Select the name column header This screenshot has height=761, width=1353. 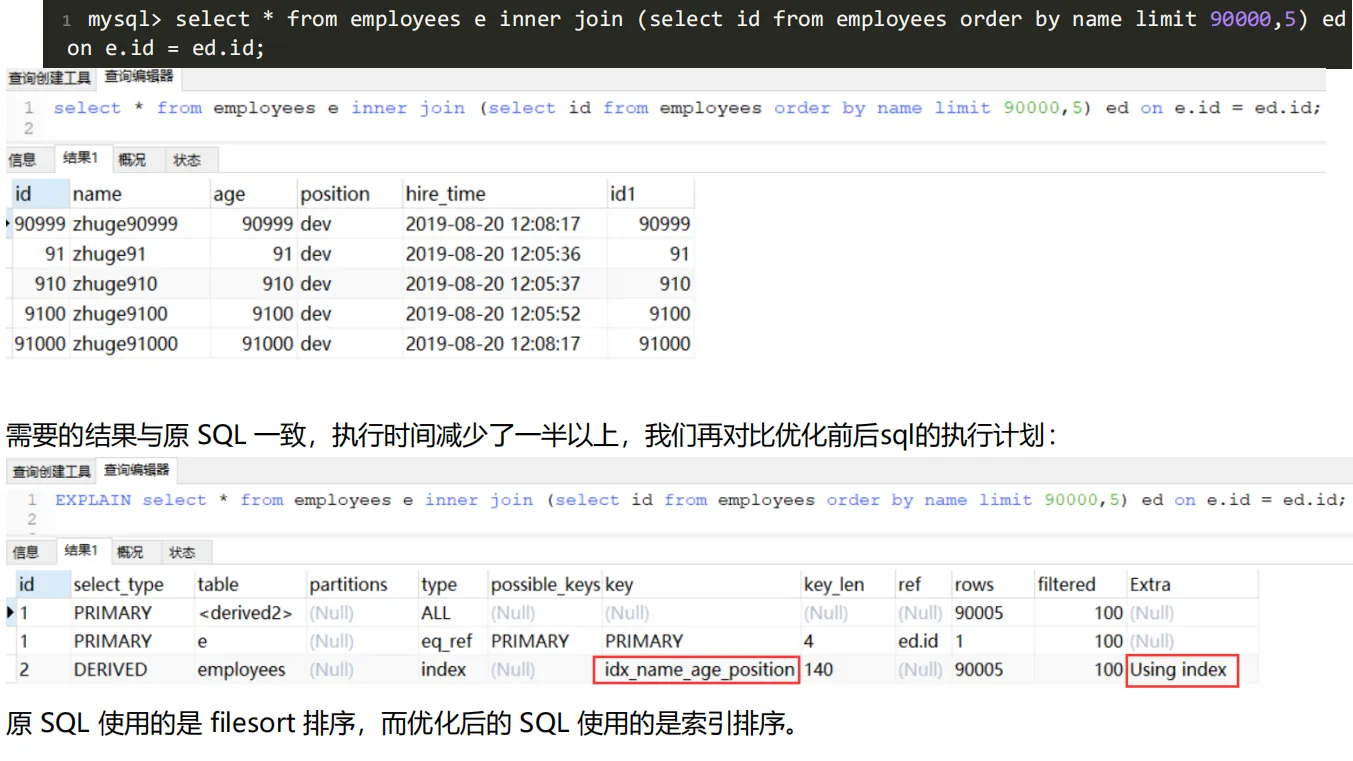click(x=139, y=194)
